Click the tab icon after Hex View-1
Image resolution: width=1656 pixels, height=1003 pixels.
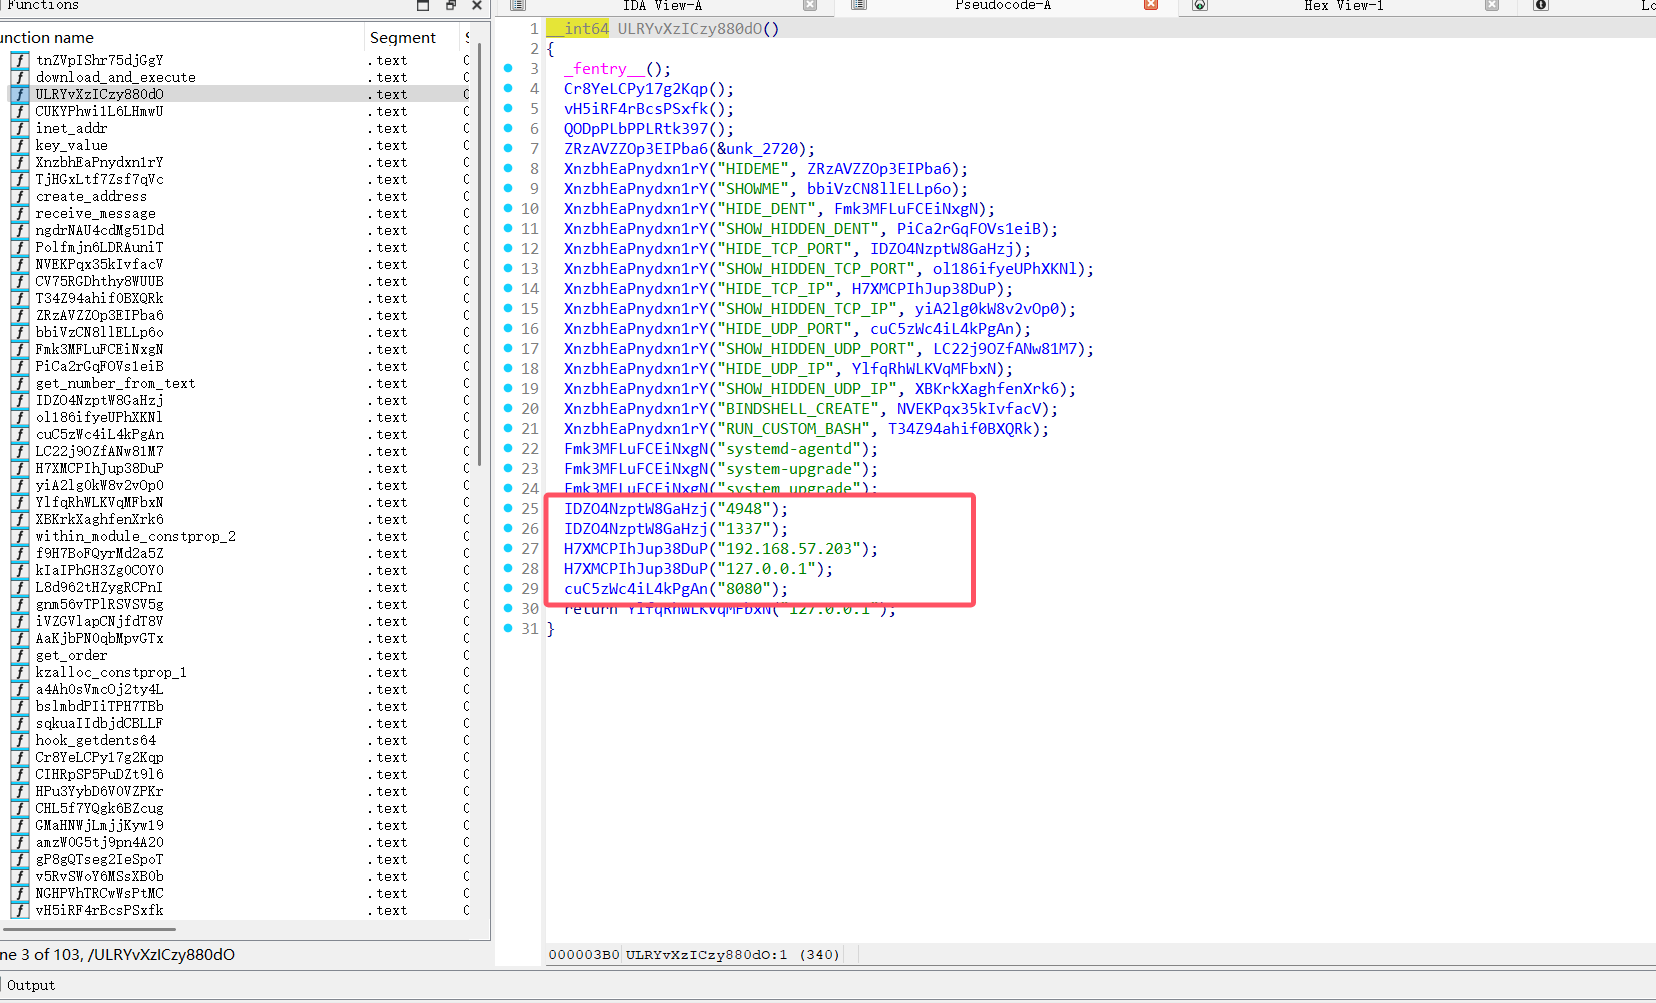coord(1541,5)
